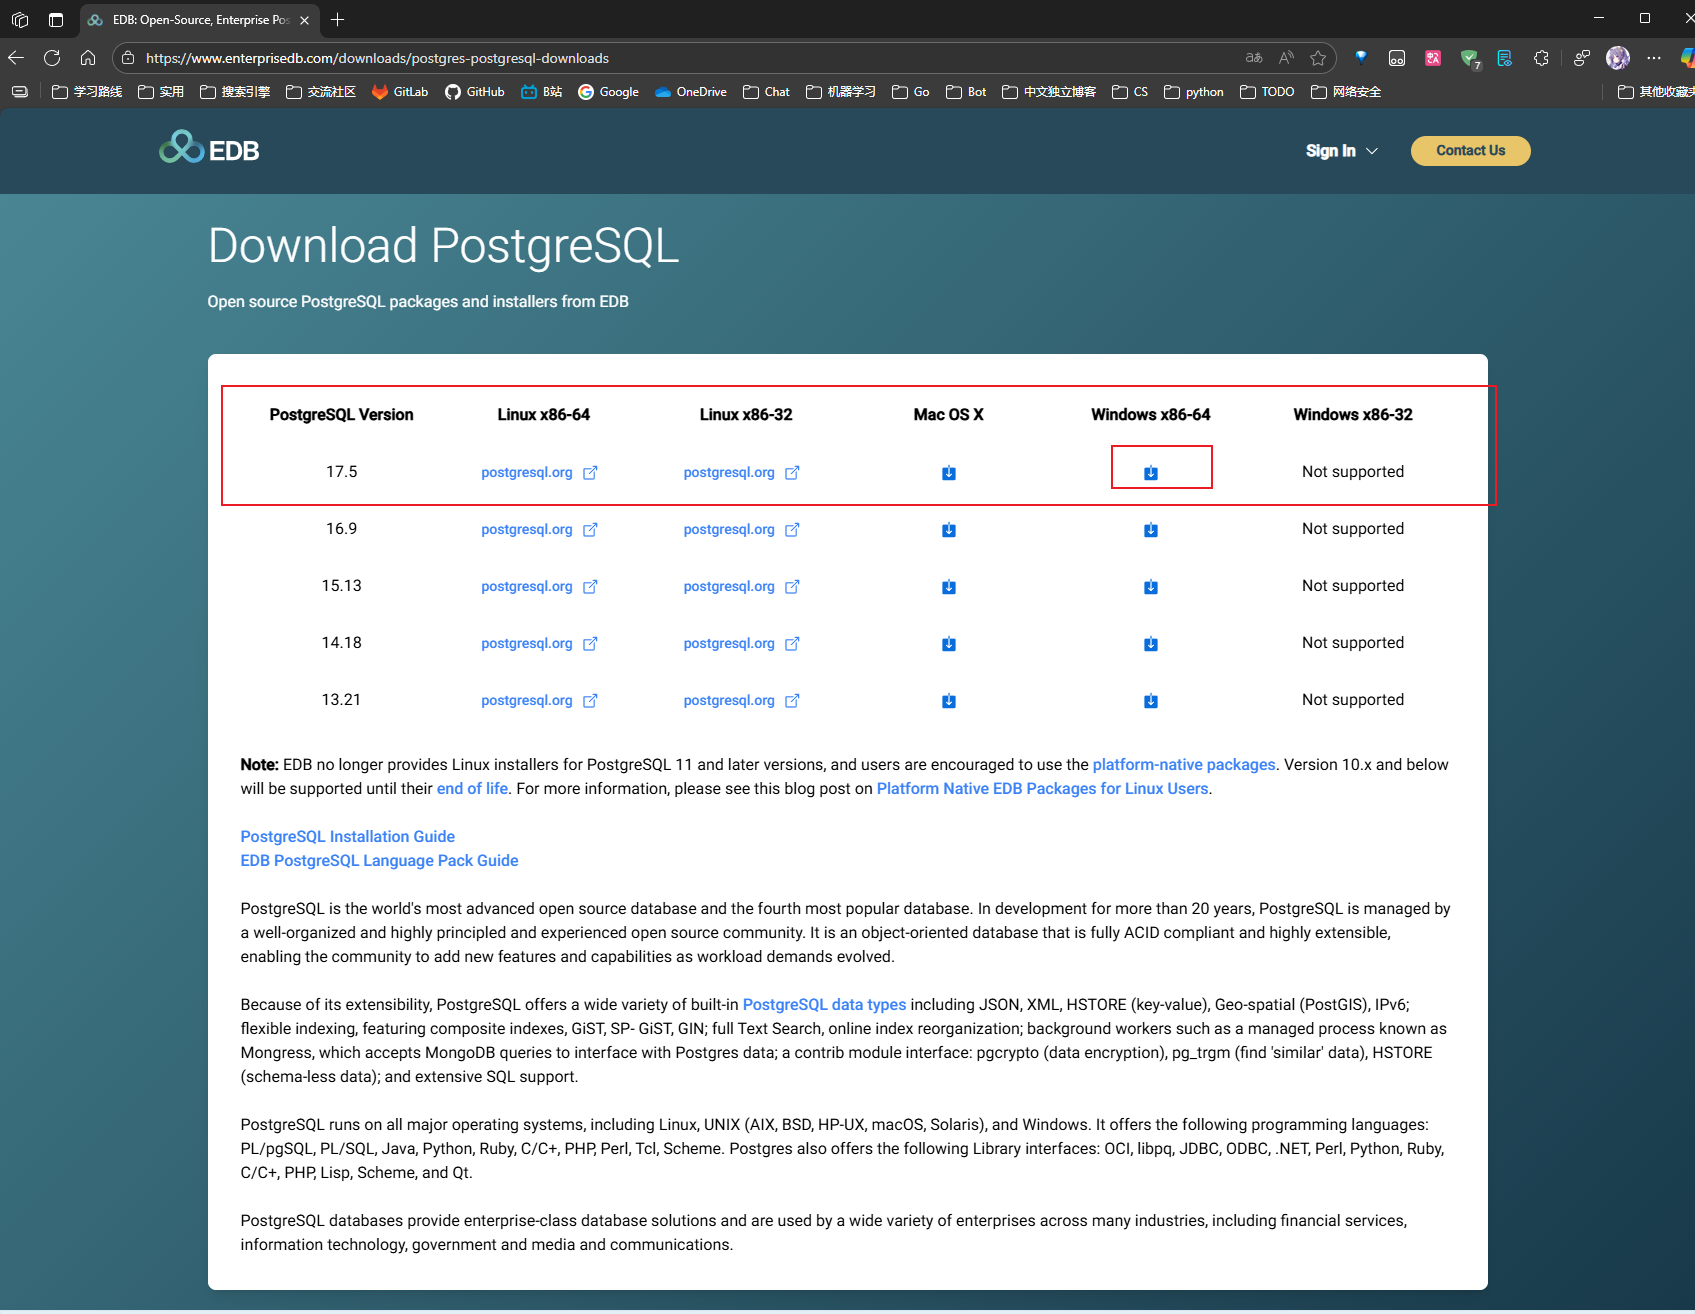Screen dimensions: 1695x1314
Task: Open the python bookmark folder
Action: point(1194,92)
